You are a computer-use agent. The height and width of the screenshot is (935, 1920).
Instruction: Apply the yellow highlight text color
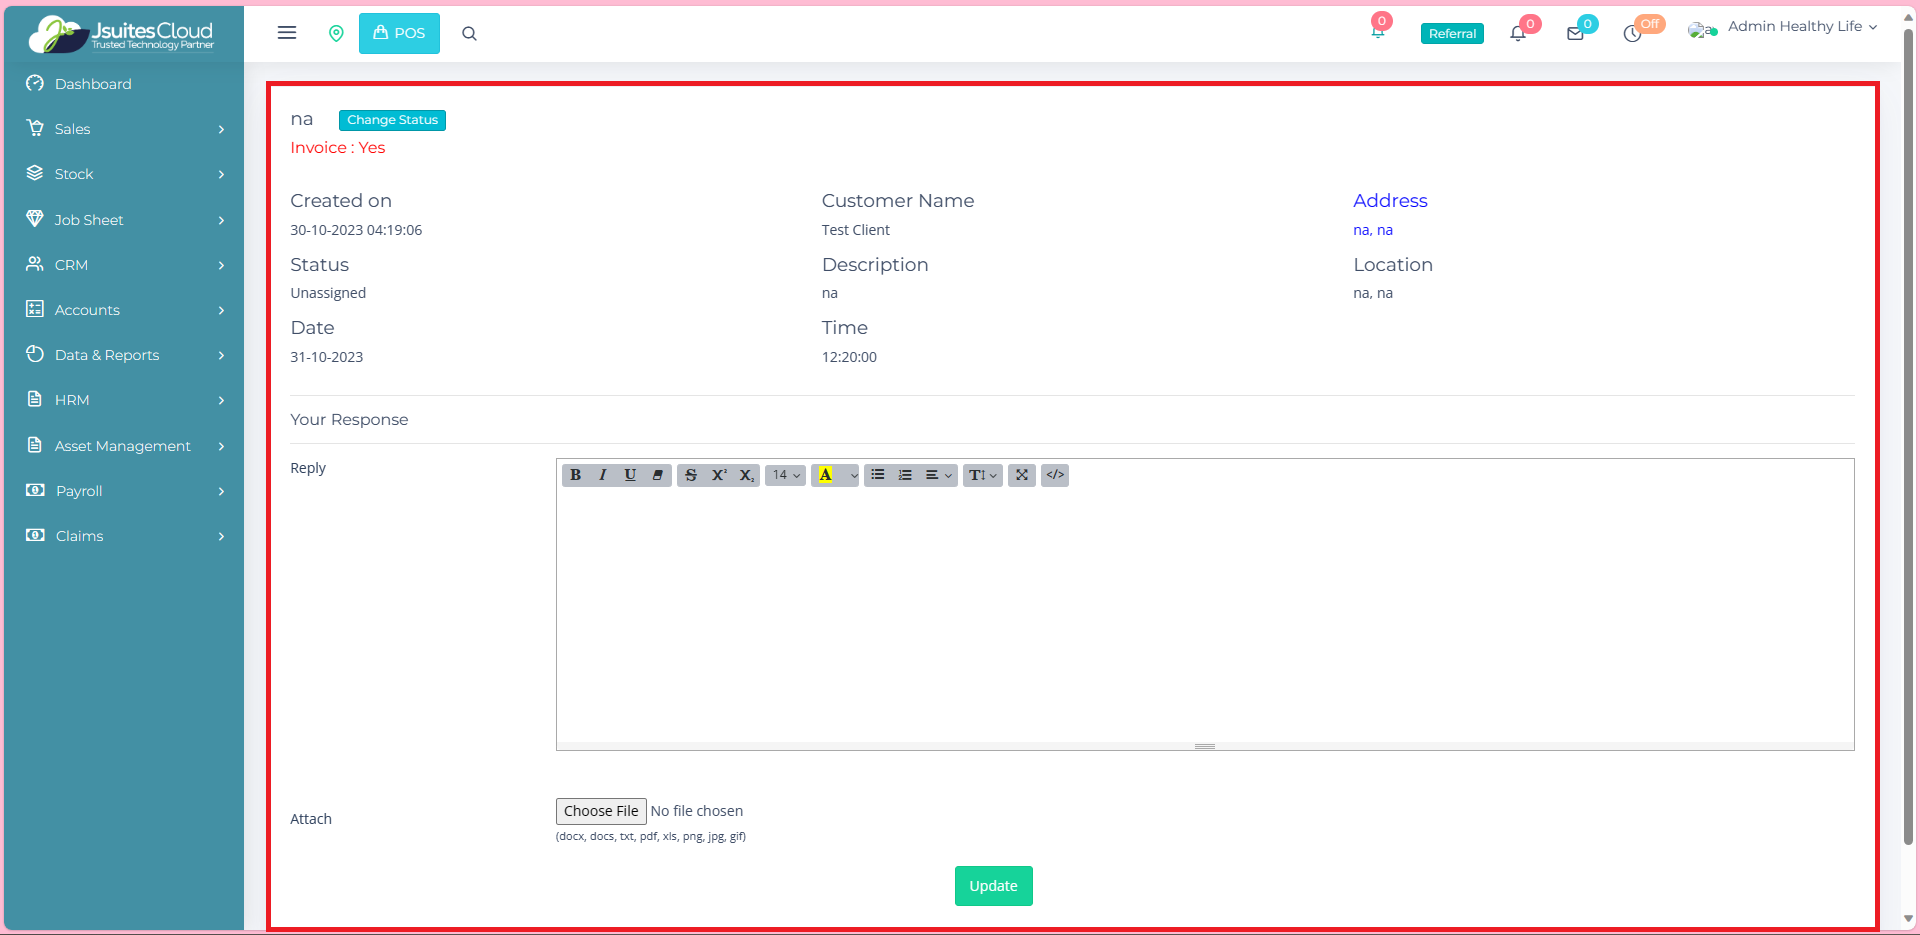pos(825,475)
